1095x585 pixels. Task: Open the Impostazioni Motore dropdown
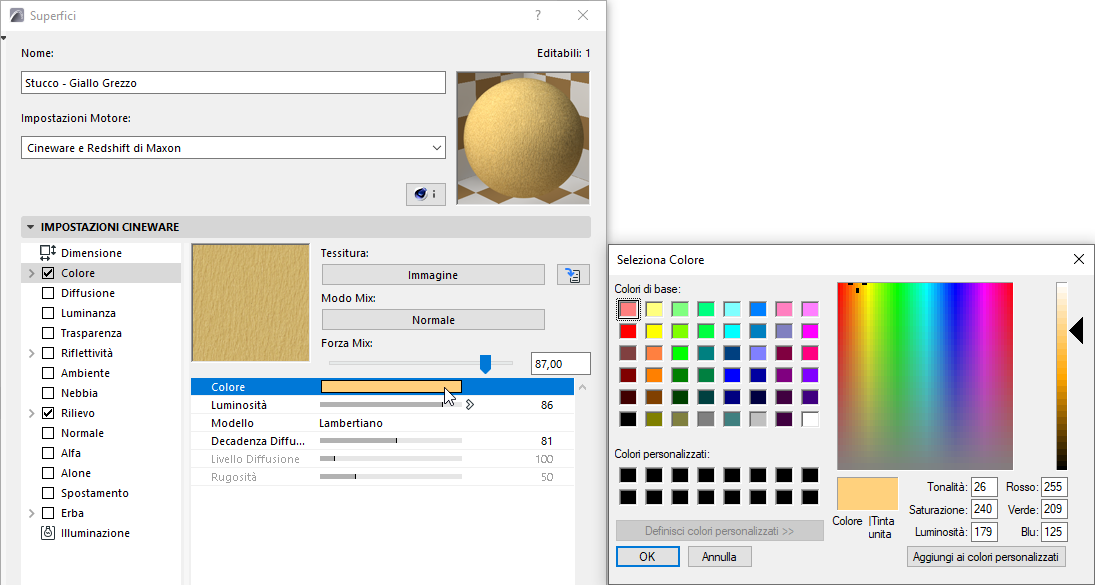tap(437, 146)
